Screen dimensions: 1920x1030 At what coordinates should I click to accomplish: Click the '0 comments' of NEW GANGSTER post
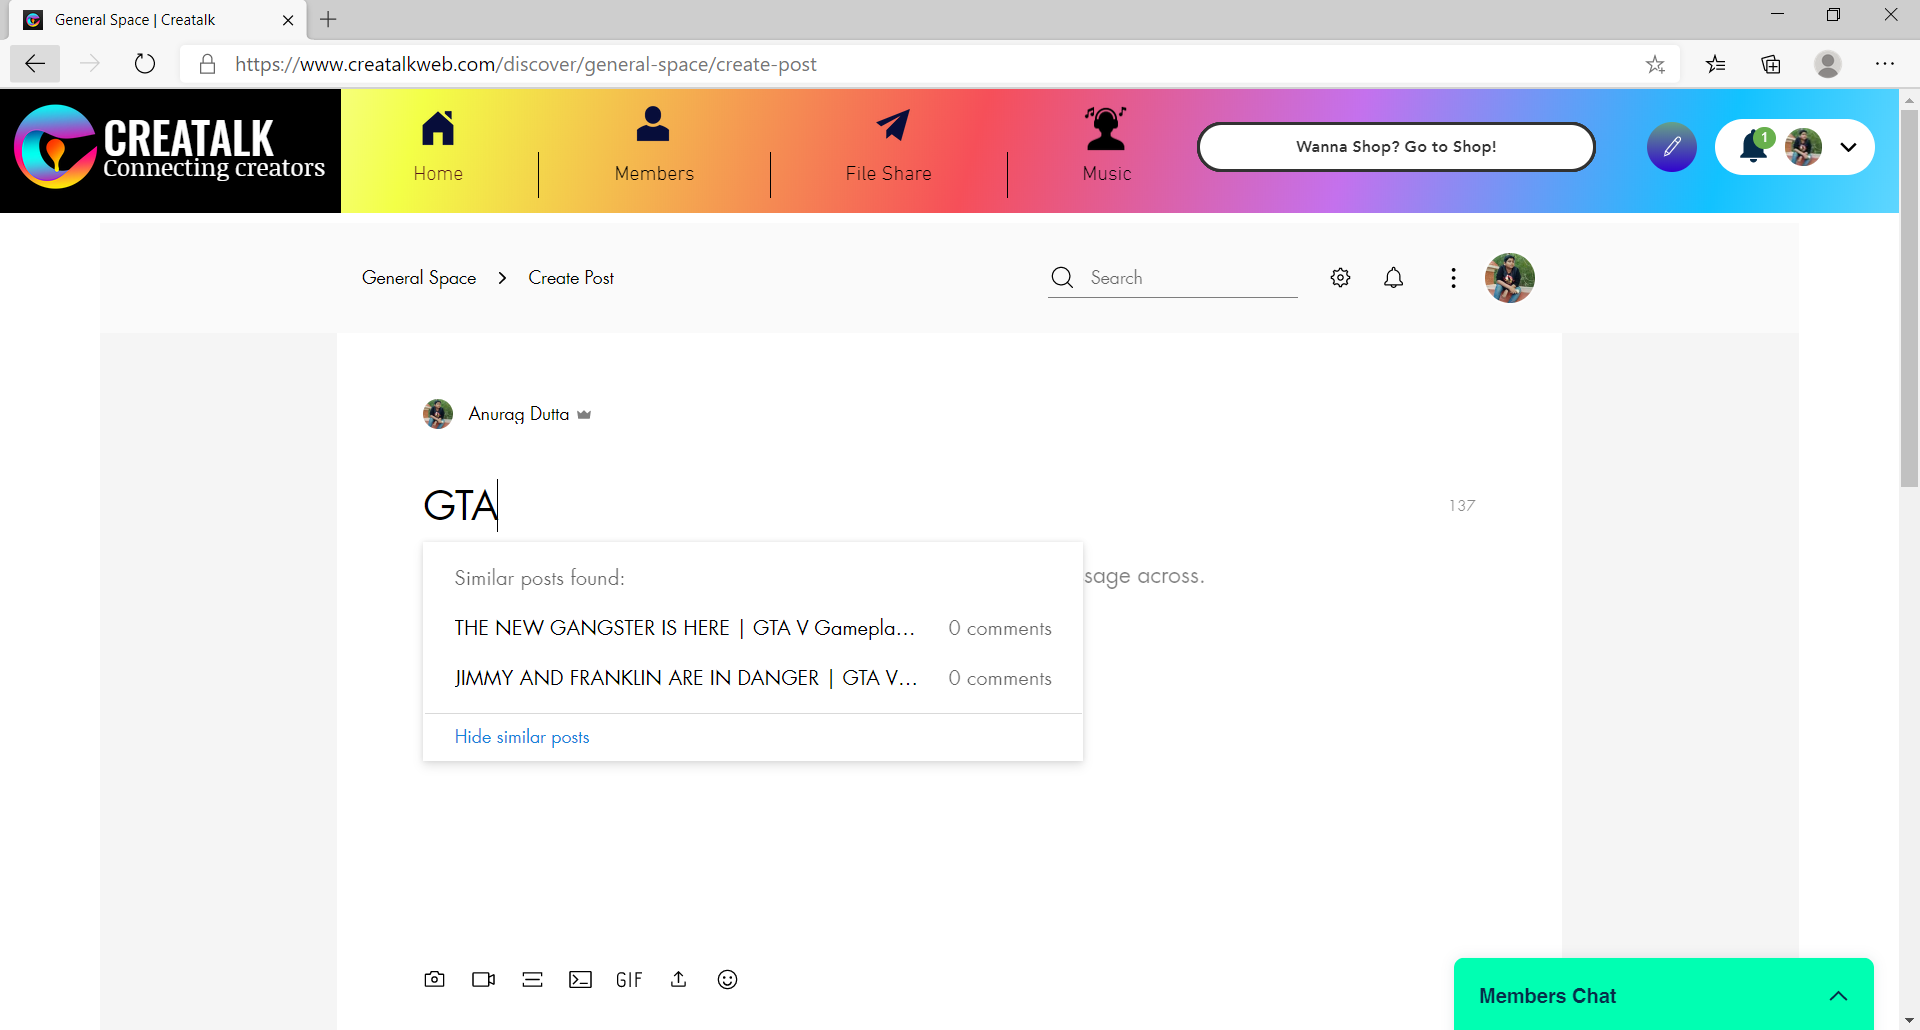1000,629
